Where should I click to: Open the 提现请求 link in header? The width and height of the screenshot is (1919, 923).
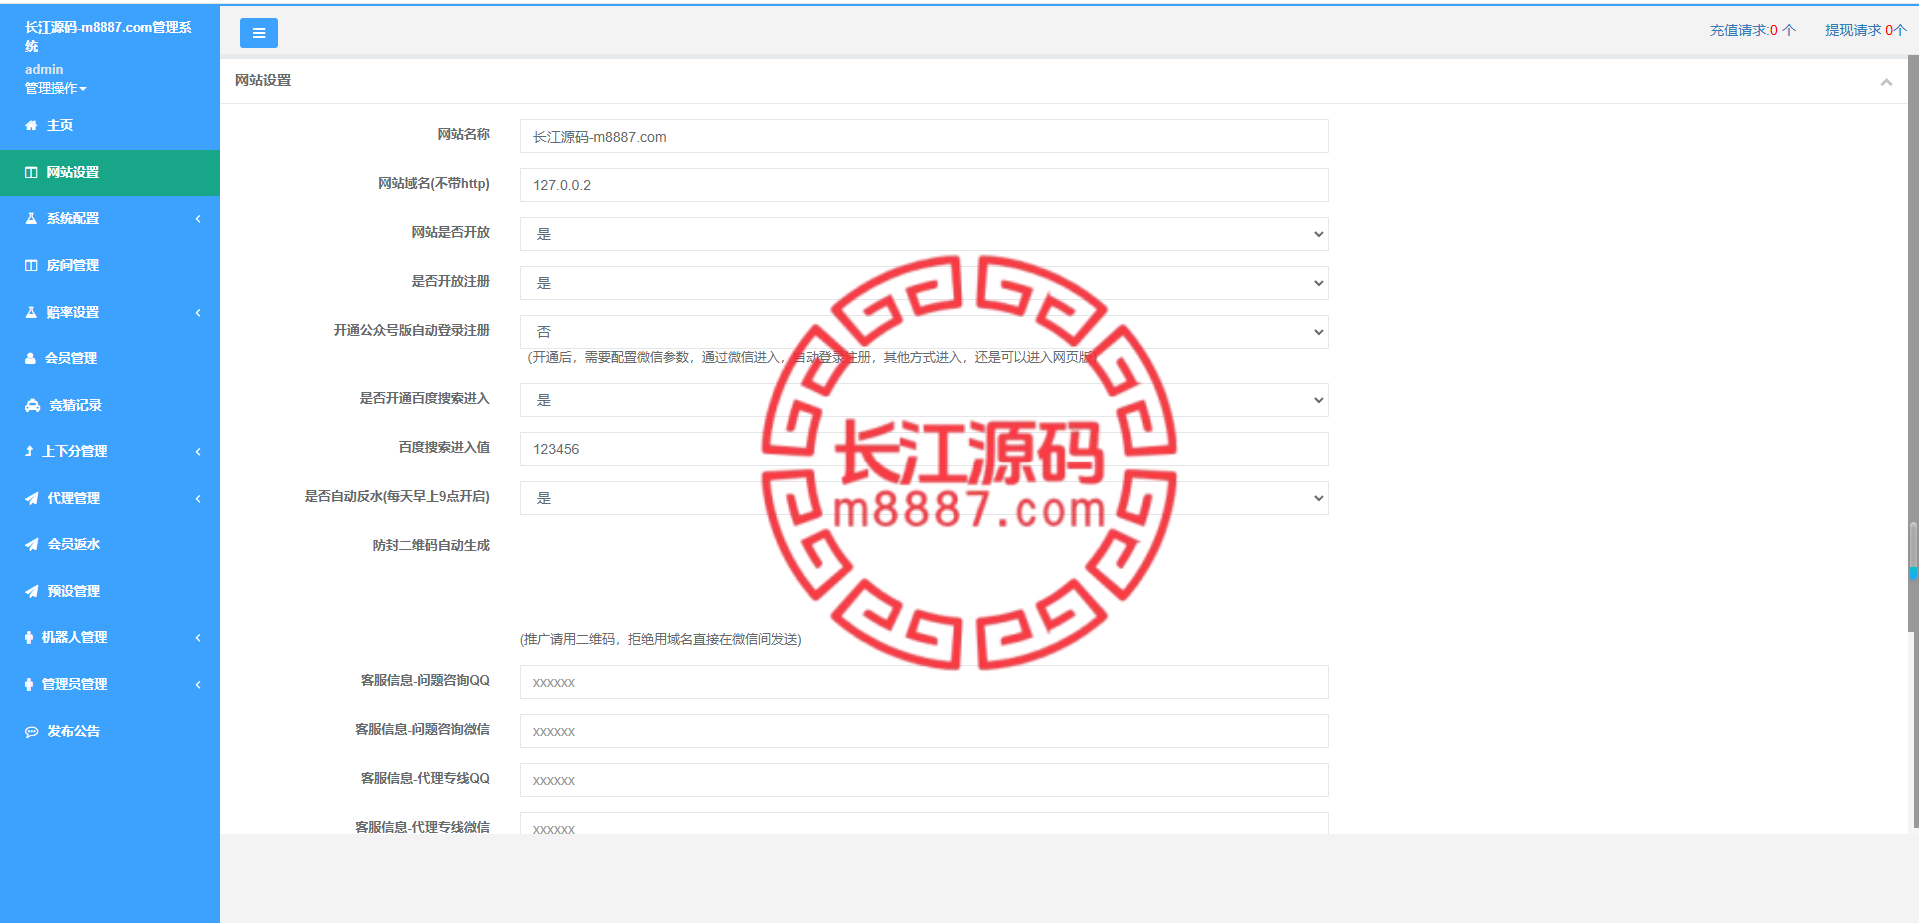[x=1865, y=30]
